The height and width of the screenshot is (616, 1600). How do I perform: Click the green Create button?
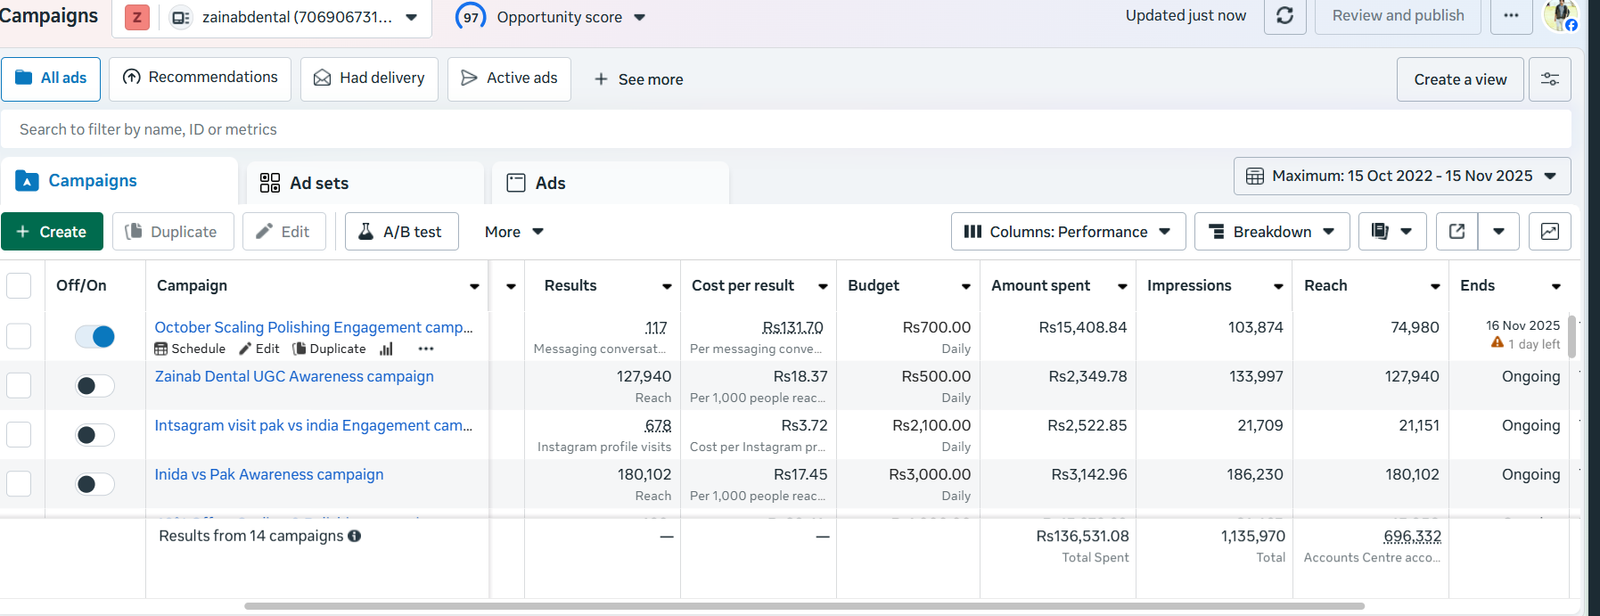[x=52, y=232]
